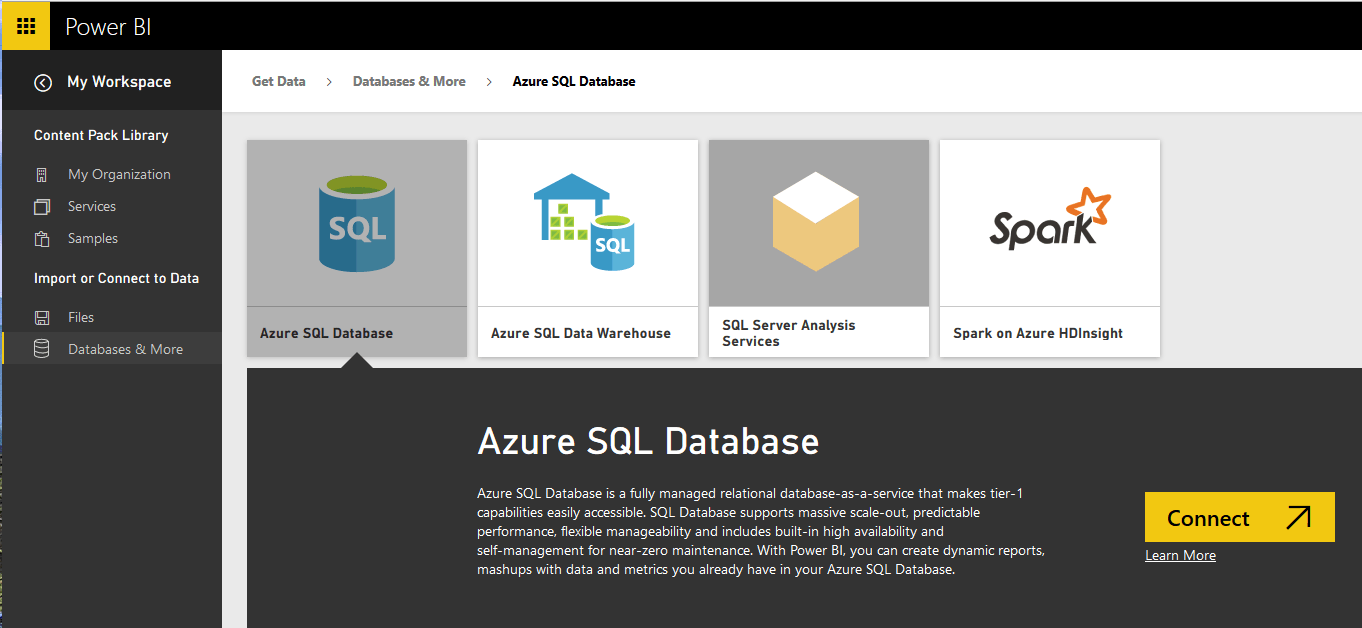
Task: Select the Spark on Azure HDInsight tile
Action: (1048, 248)
